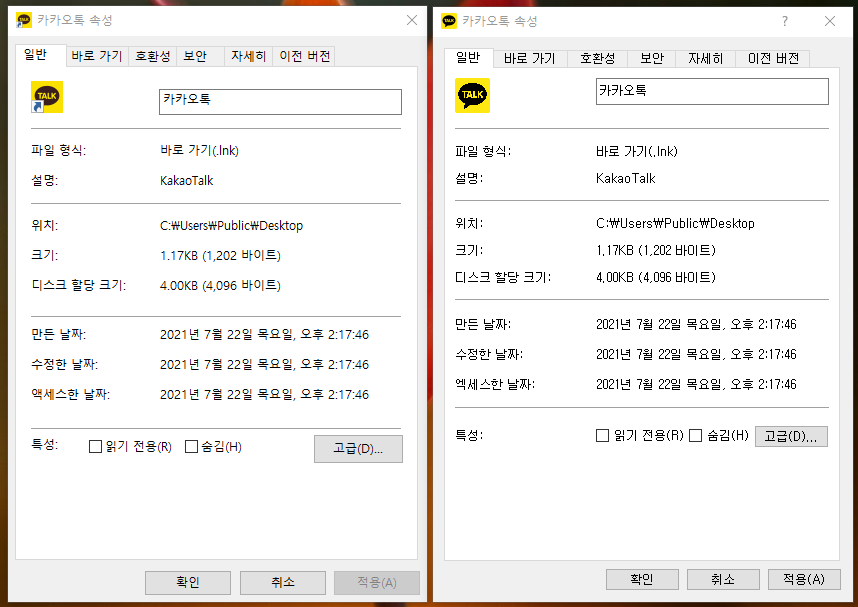
Task: Click 수정한 날짜 date value, right window
Action: pyautogui.click(x=696, y=355)
